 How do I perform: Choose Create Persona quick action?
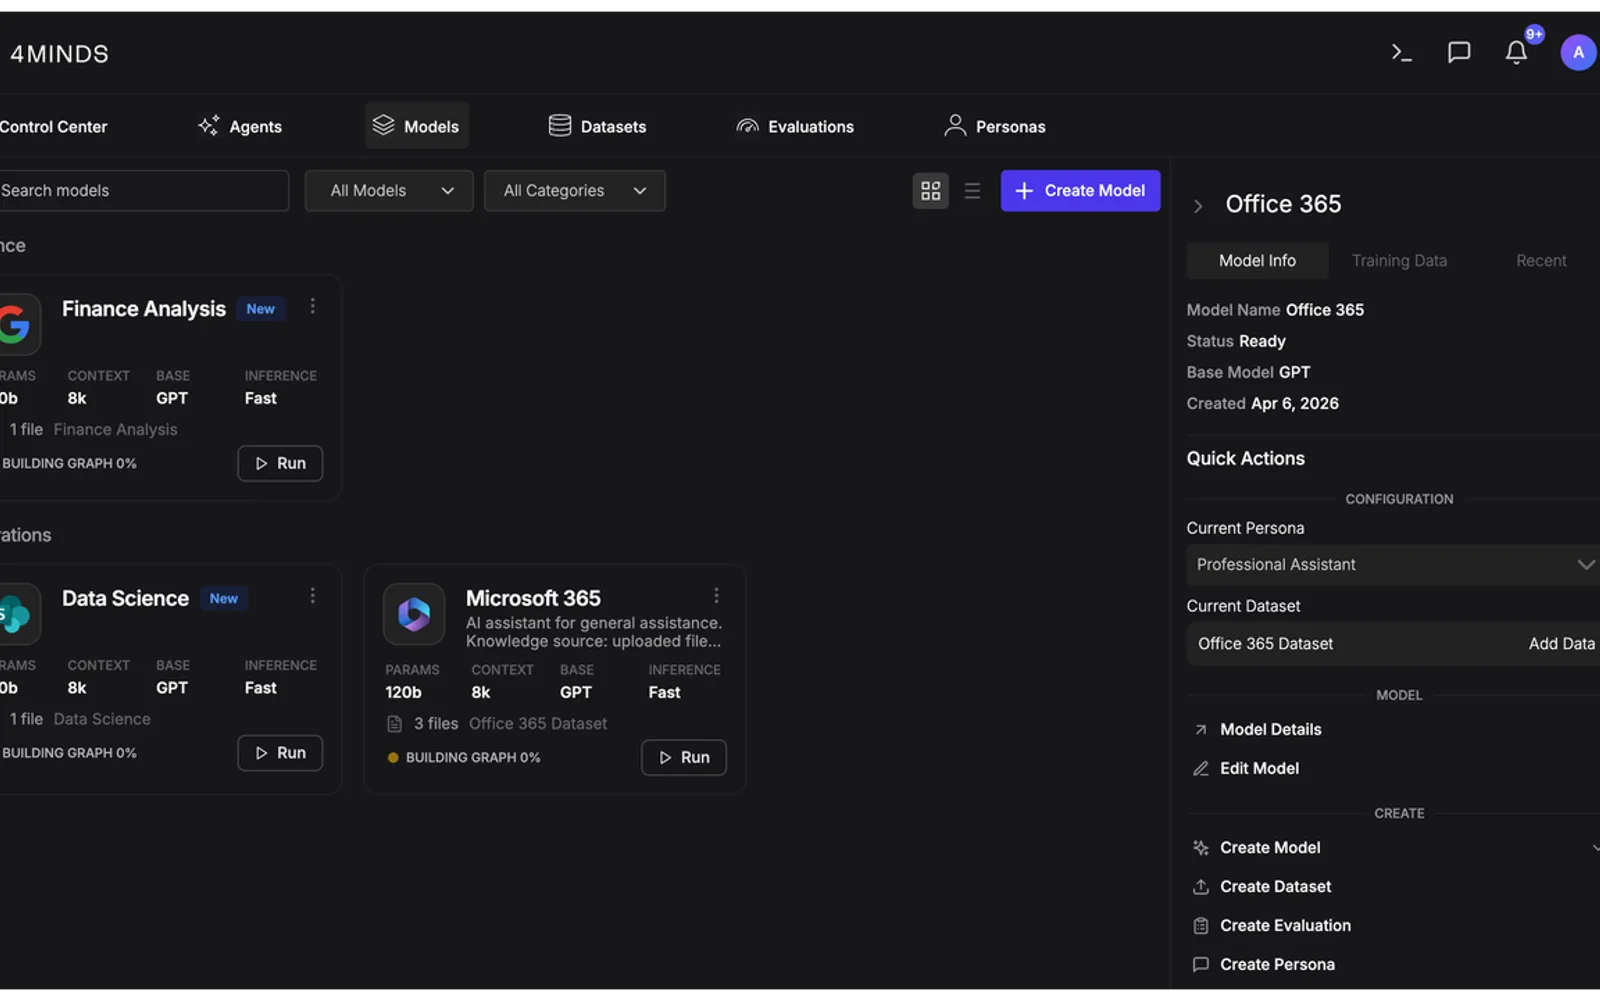coord(1264,965)
